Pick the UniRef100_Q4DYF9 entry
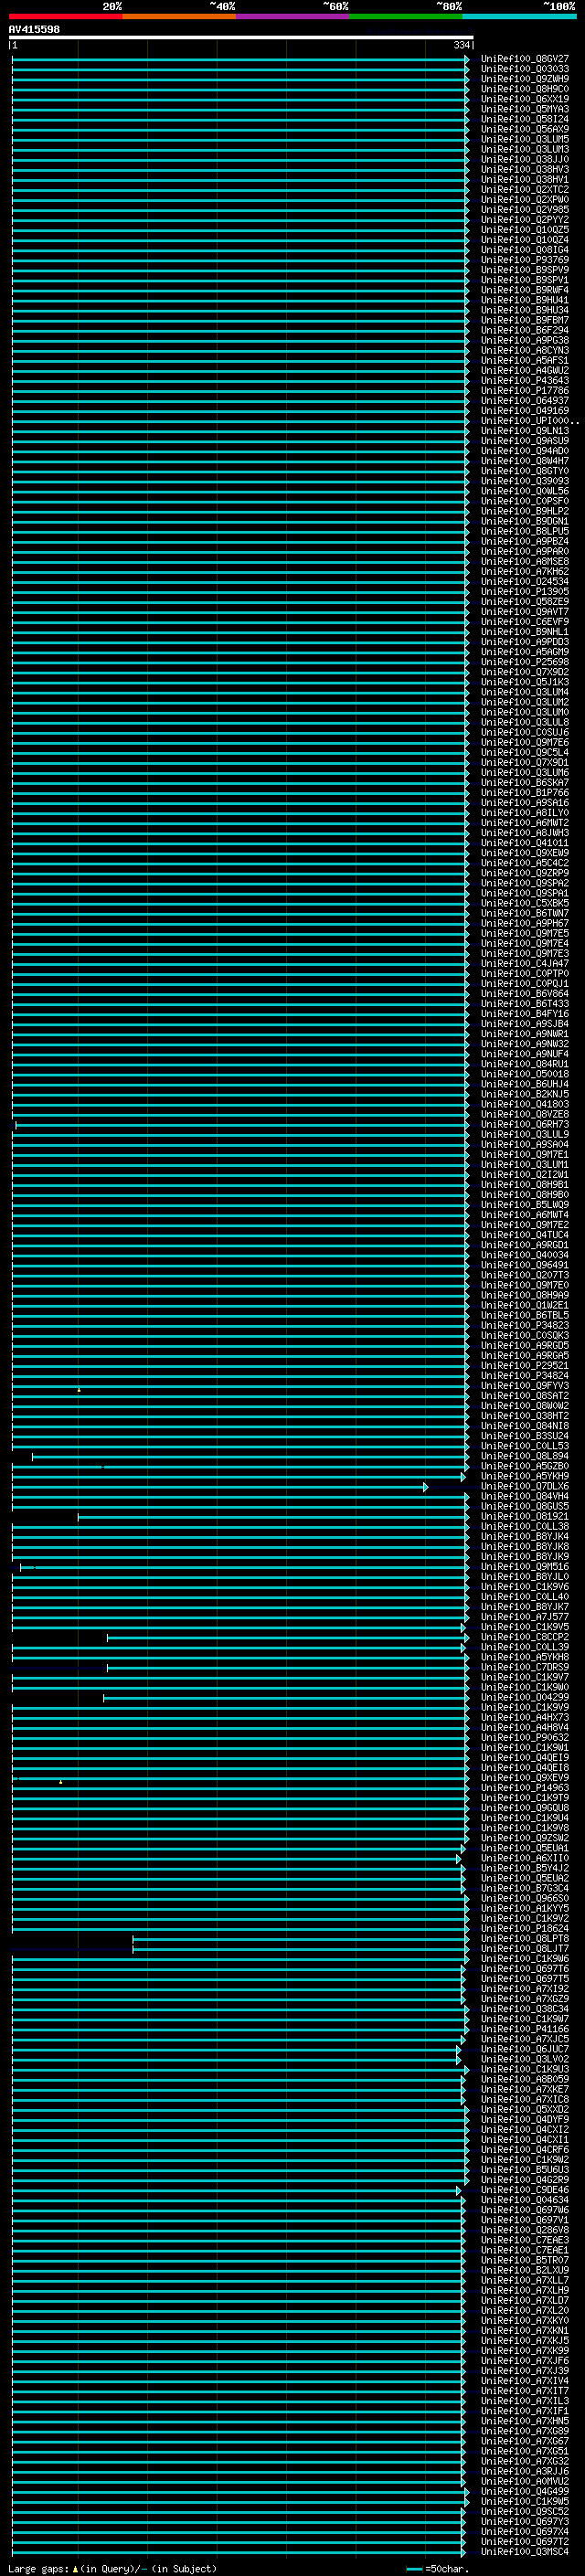585x2576 pixels. 525,2119
